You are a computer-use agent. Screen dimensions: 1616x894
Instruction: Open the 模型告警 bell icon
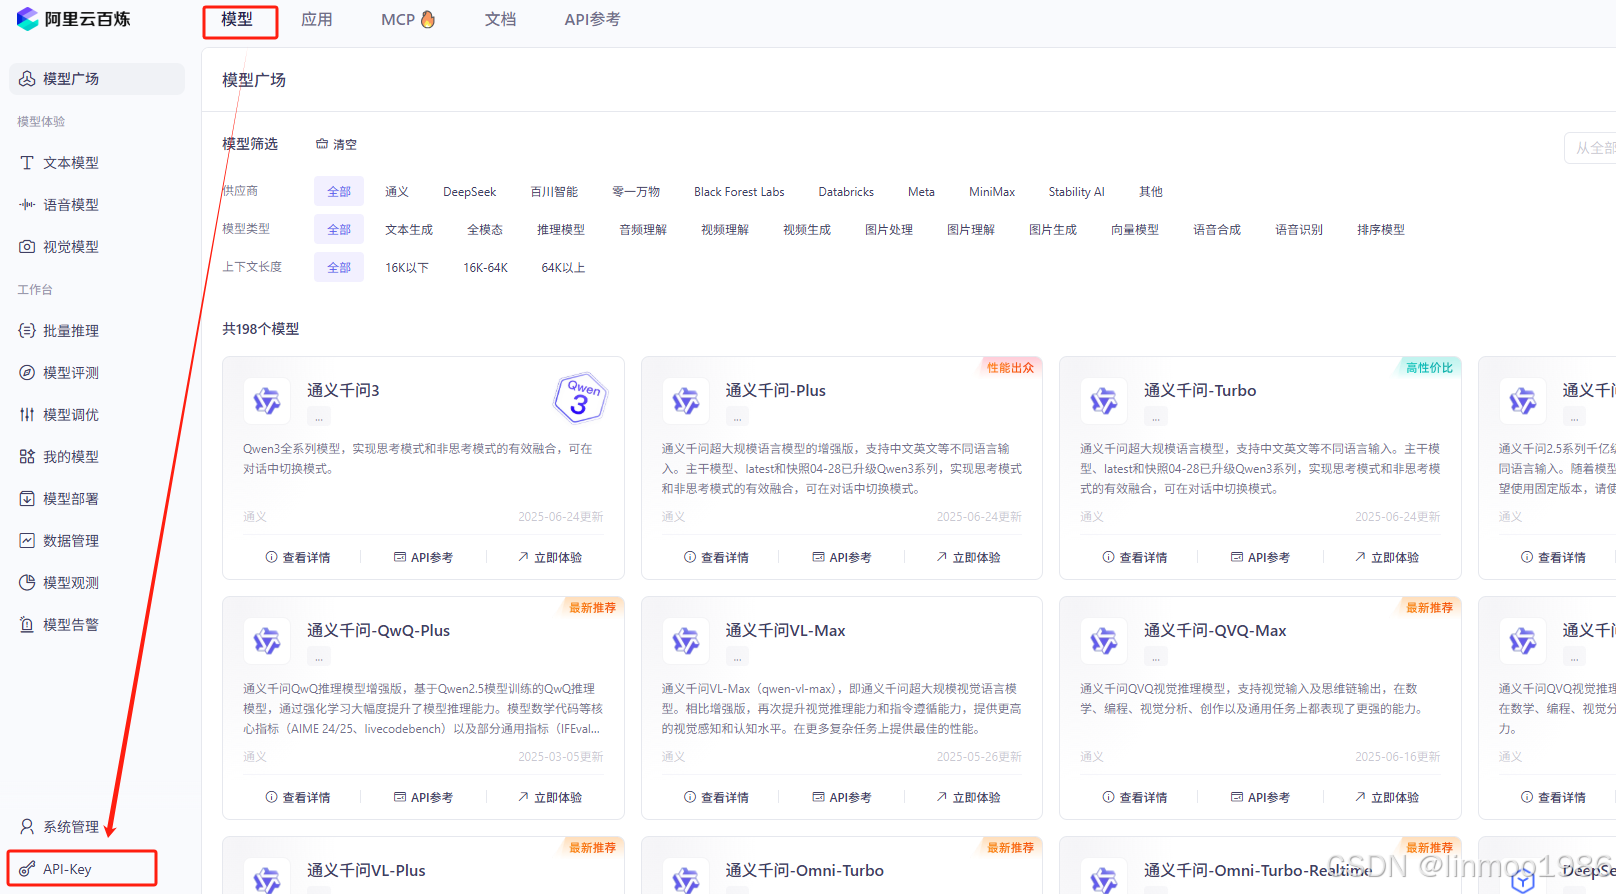27,624
